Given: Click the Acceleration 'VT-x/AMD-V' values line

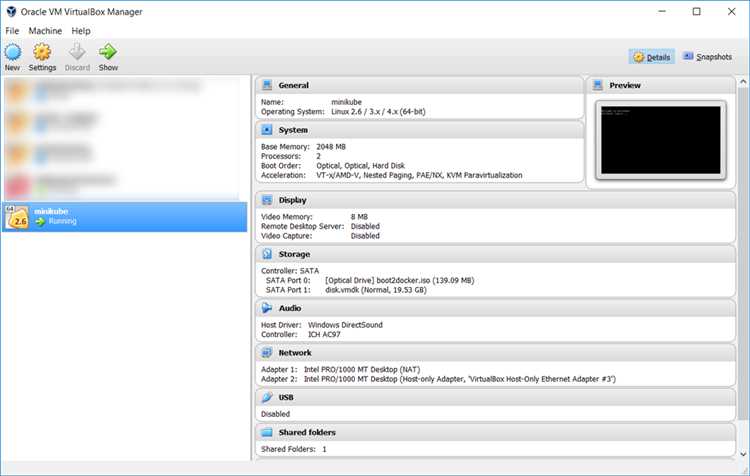Looking at the screenshot, I should coord(419,175).
